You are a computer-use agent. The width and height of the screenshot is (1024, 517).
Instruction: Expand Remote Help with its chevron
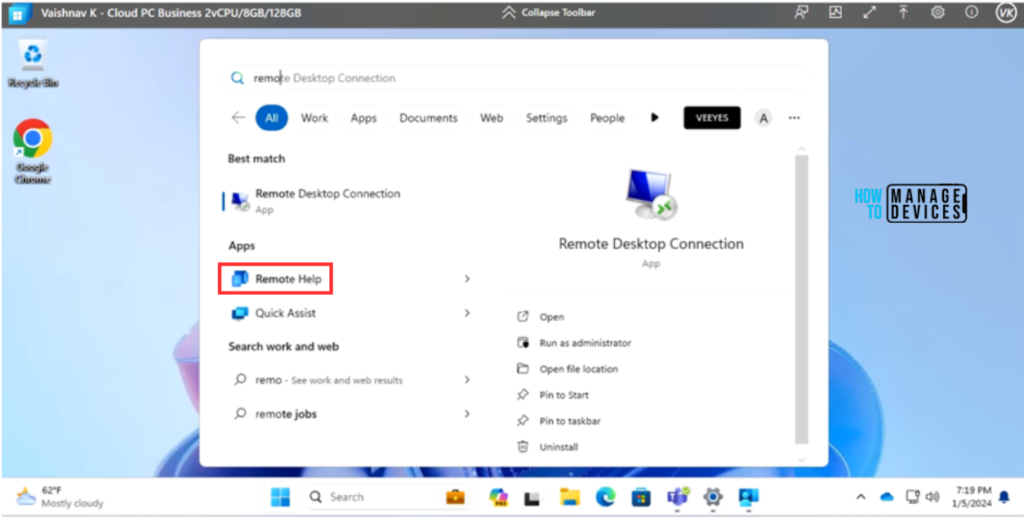coord(467,279)
